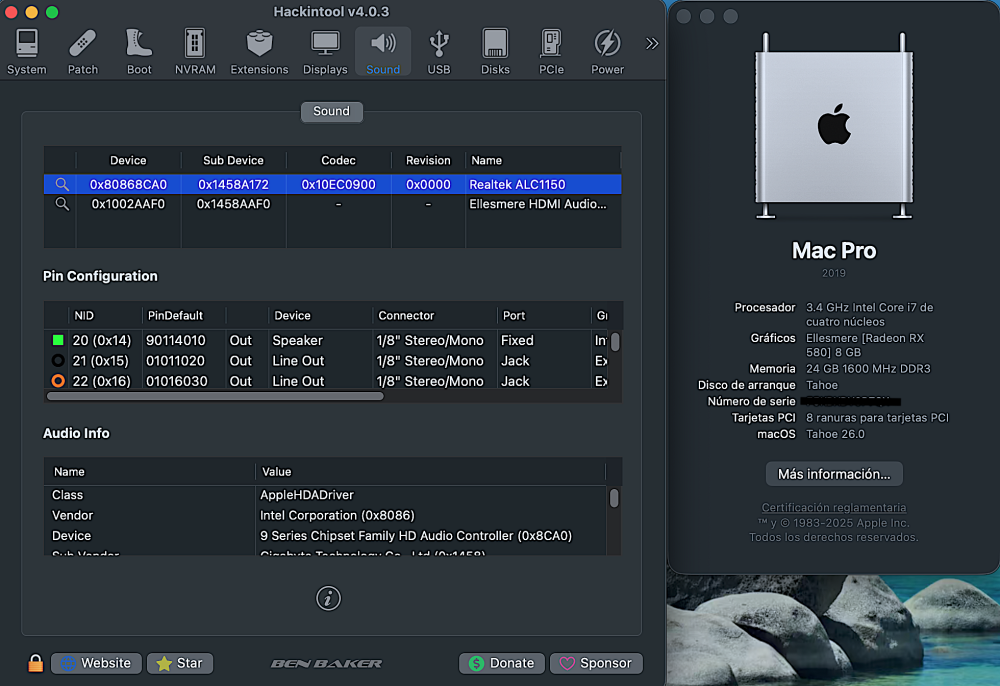Click the Audio Info vertical scrollbar

(x=614, y=497)
